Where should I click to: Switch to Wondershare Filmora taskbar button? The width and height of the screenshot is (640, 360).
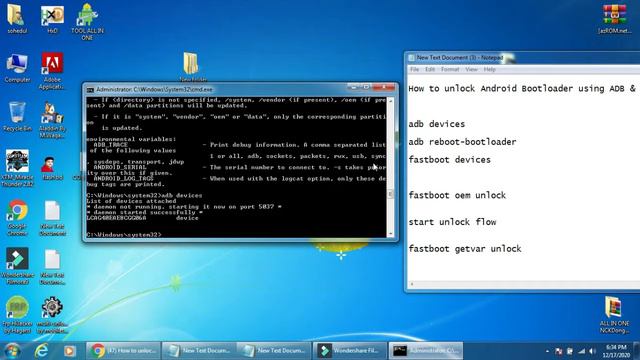pyautogui.click(x=349, y=351)
